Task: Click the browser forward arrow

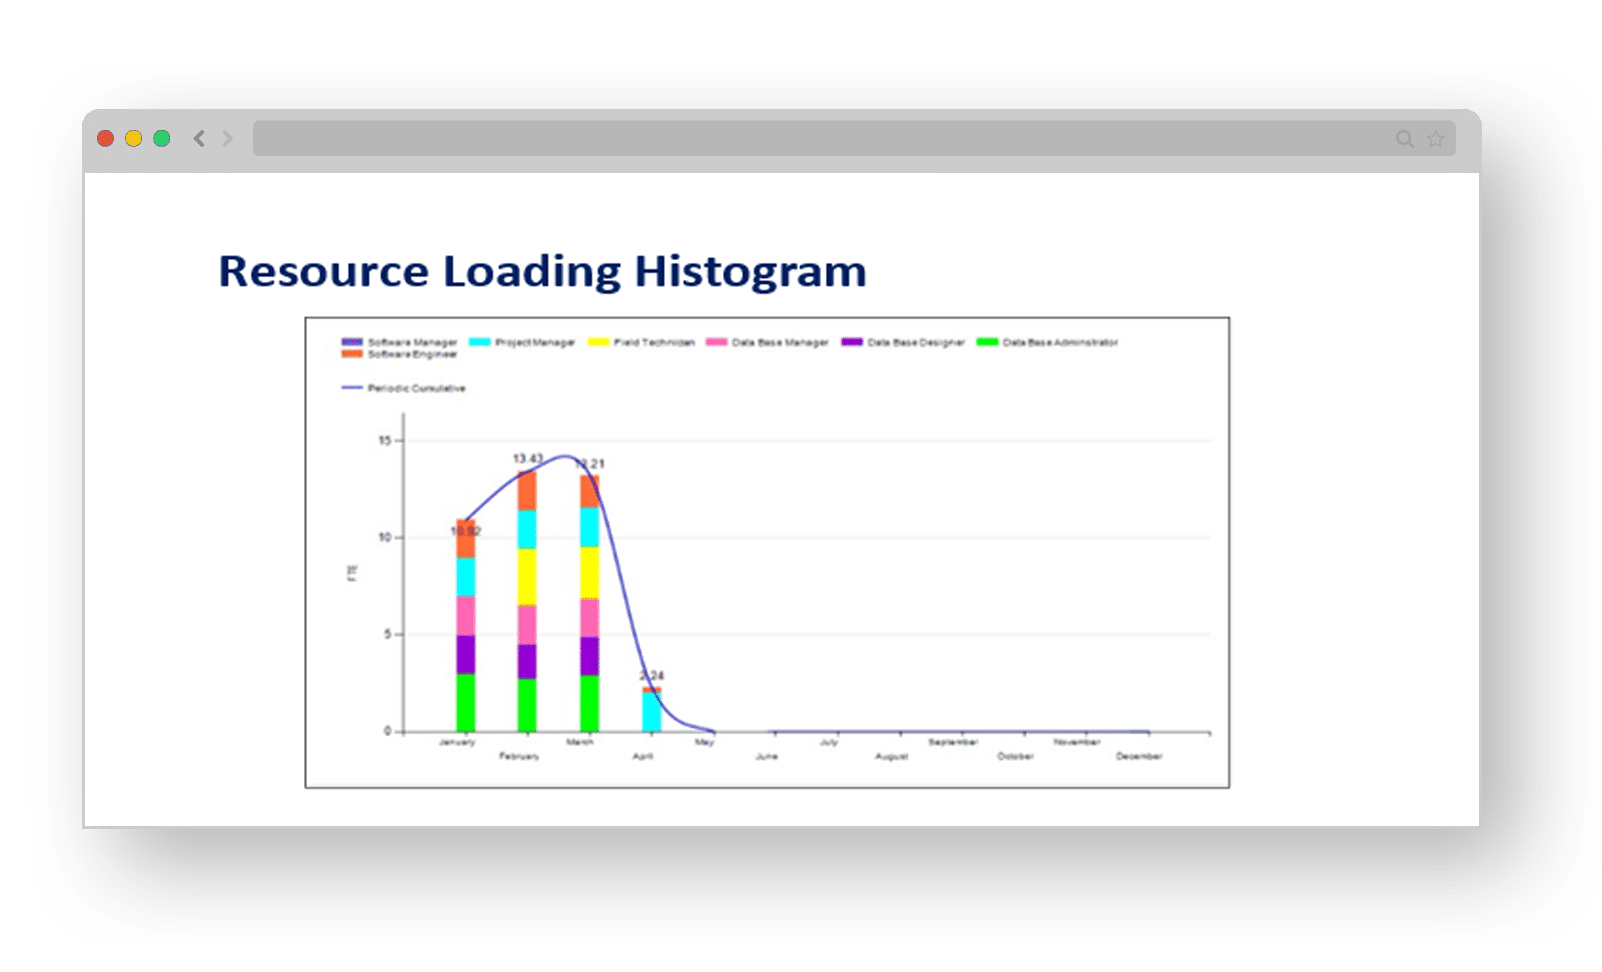Action: pos(227,138)
